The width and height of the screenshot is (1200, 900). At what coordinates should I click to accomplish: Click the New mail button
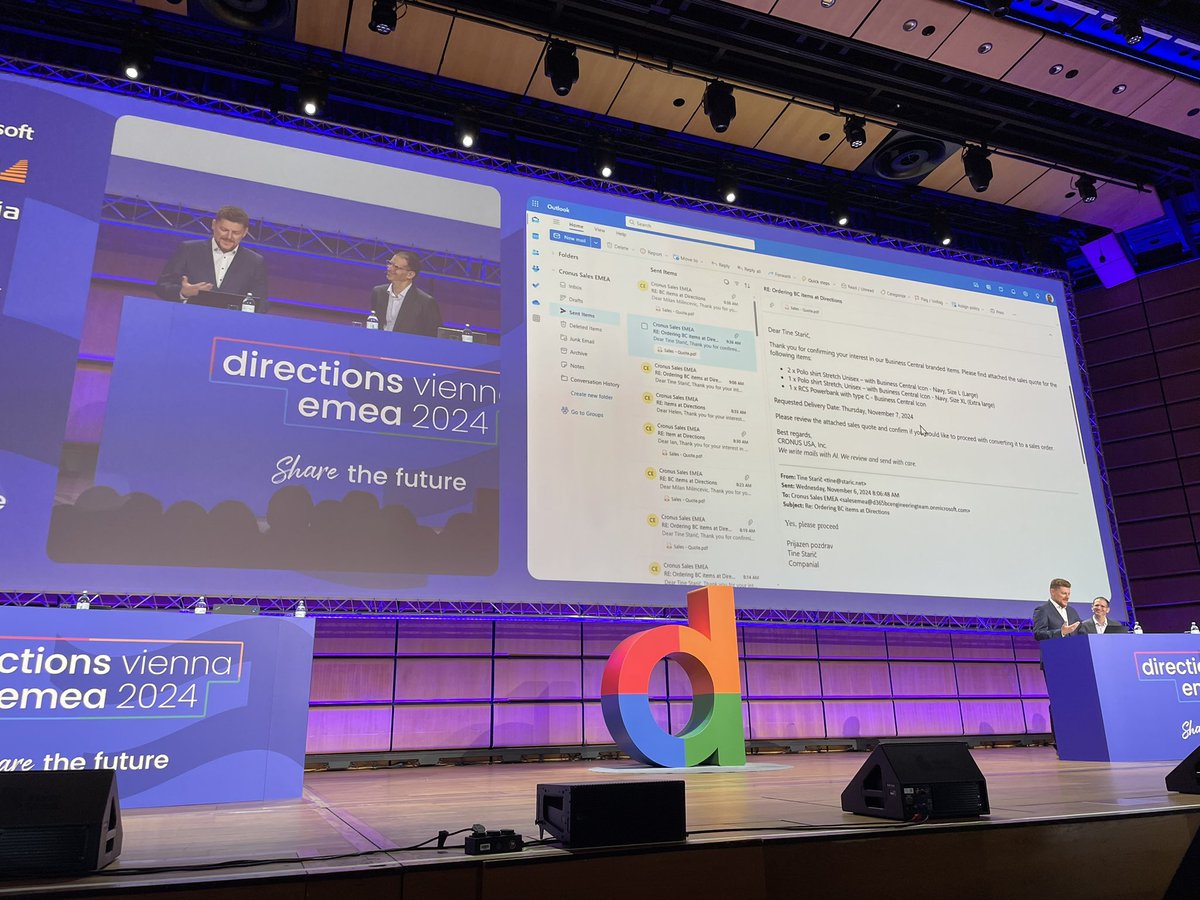click(x=570, y=238)
